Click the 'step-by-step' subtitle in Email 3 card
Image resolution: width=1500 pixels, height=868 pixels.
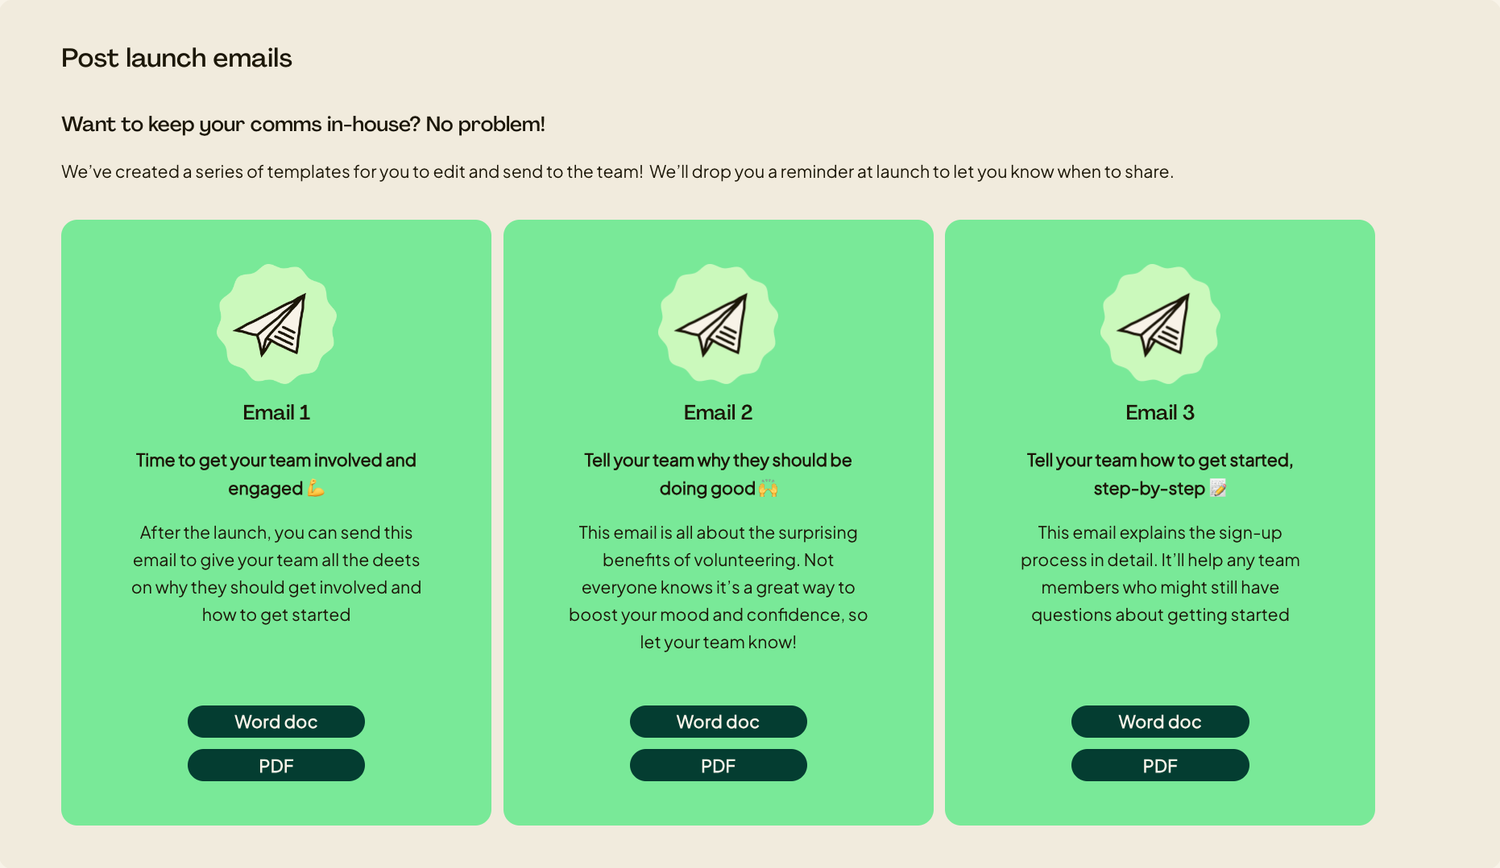(1149, 488)
